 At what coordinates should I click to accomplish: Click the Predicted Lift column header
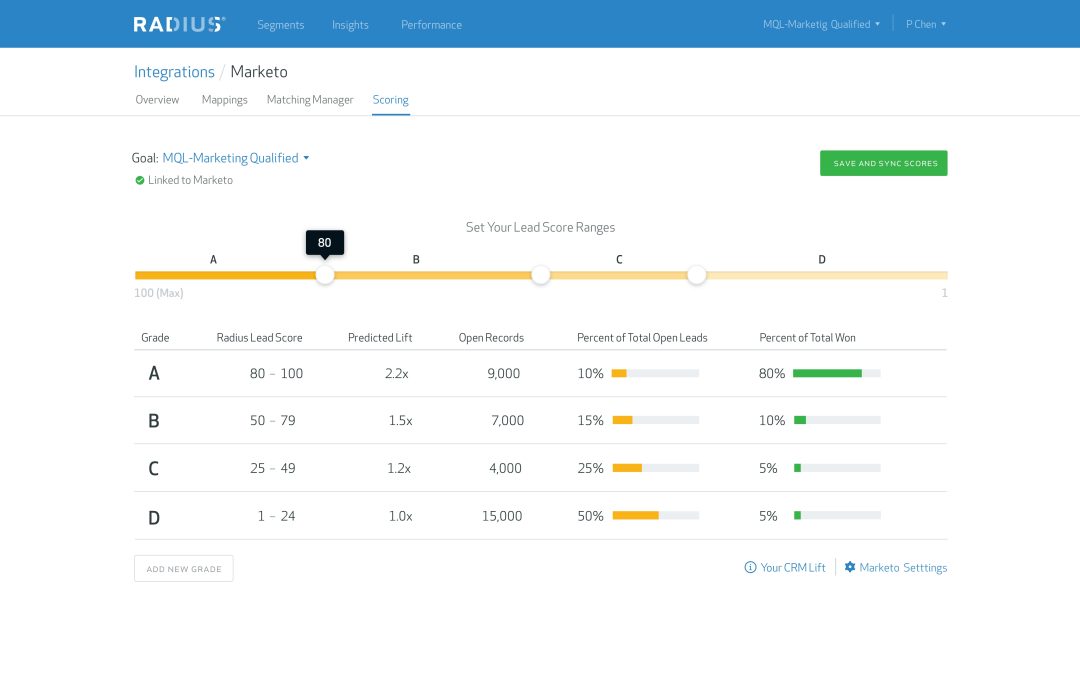tap(380, 338)
